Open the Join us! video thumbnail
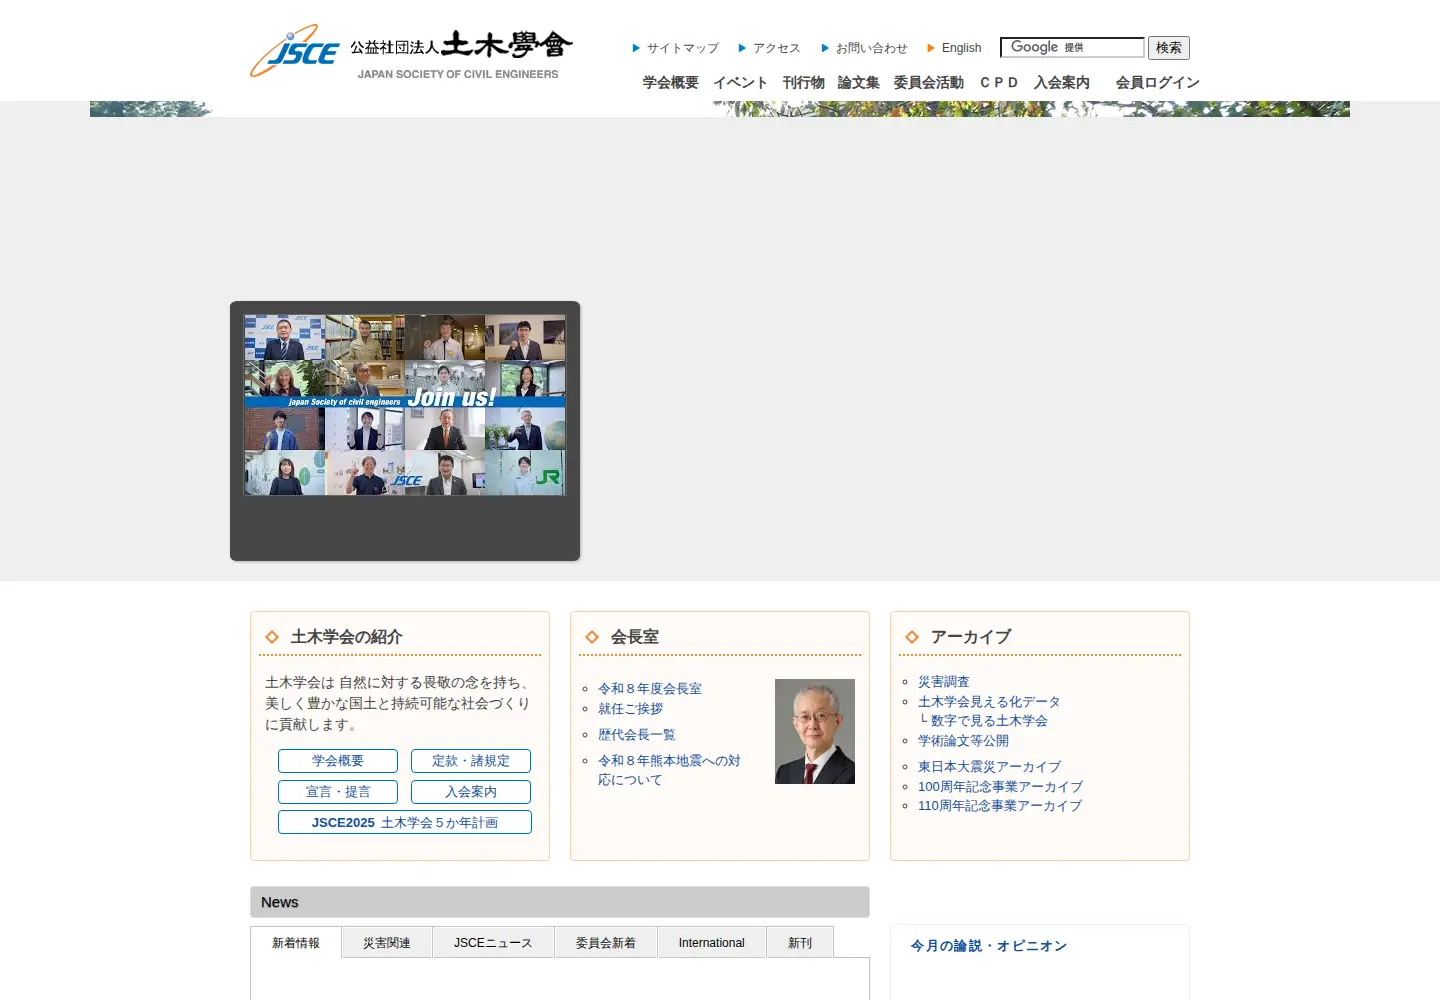1440x1000 pixels. [x=405, y=405]
